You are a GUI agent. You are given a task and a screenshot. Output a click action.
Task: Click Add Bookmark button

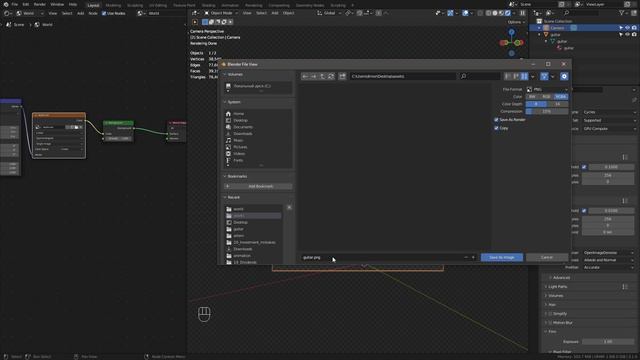pyautogui.click(x=258, y=187)
